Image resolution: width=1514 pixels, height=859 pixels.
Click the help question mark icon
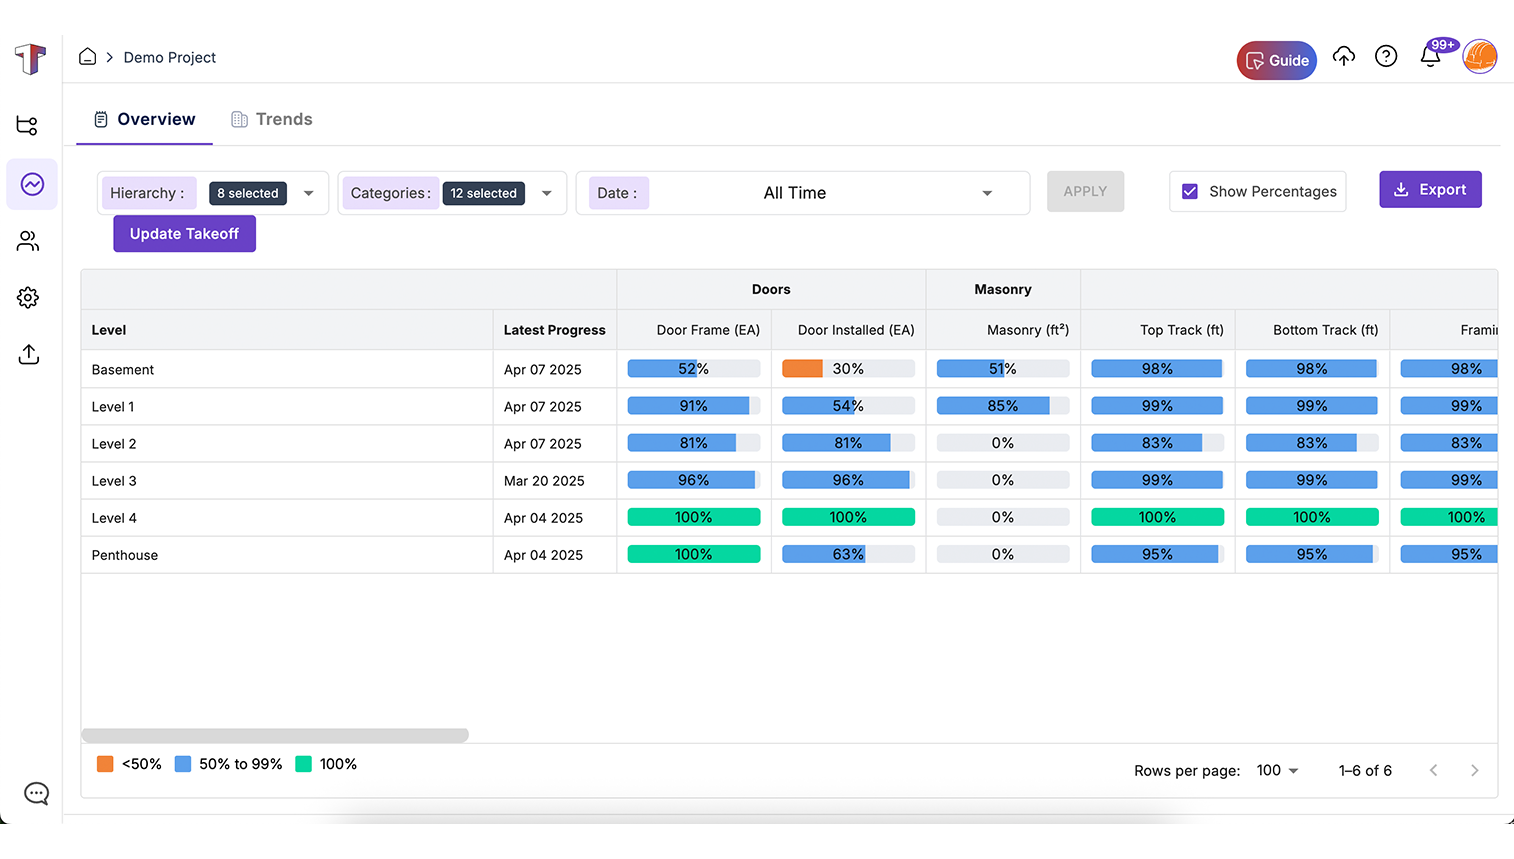1385,57
